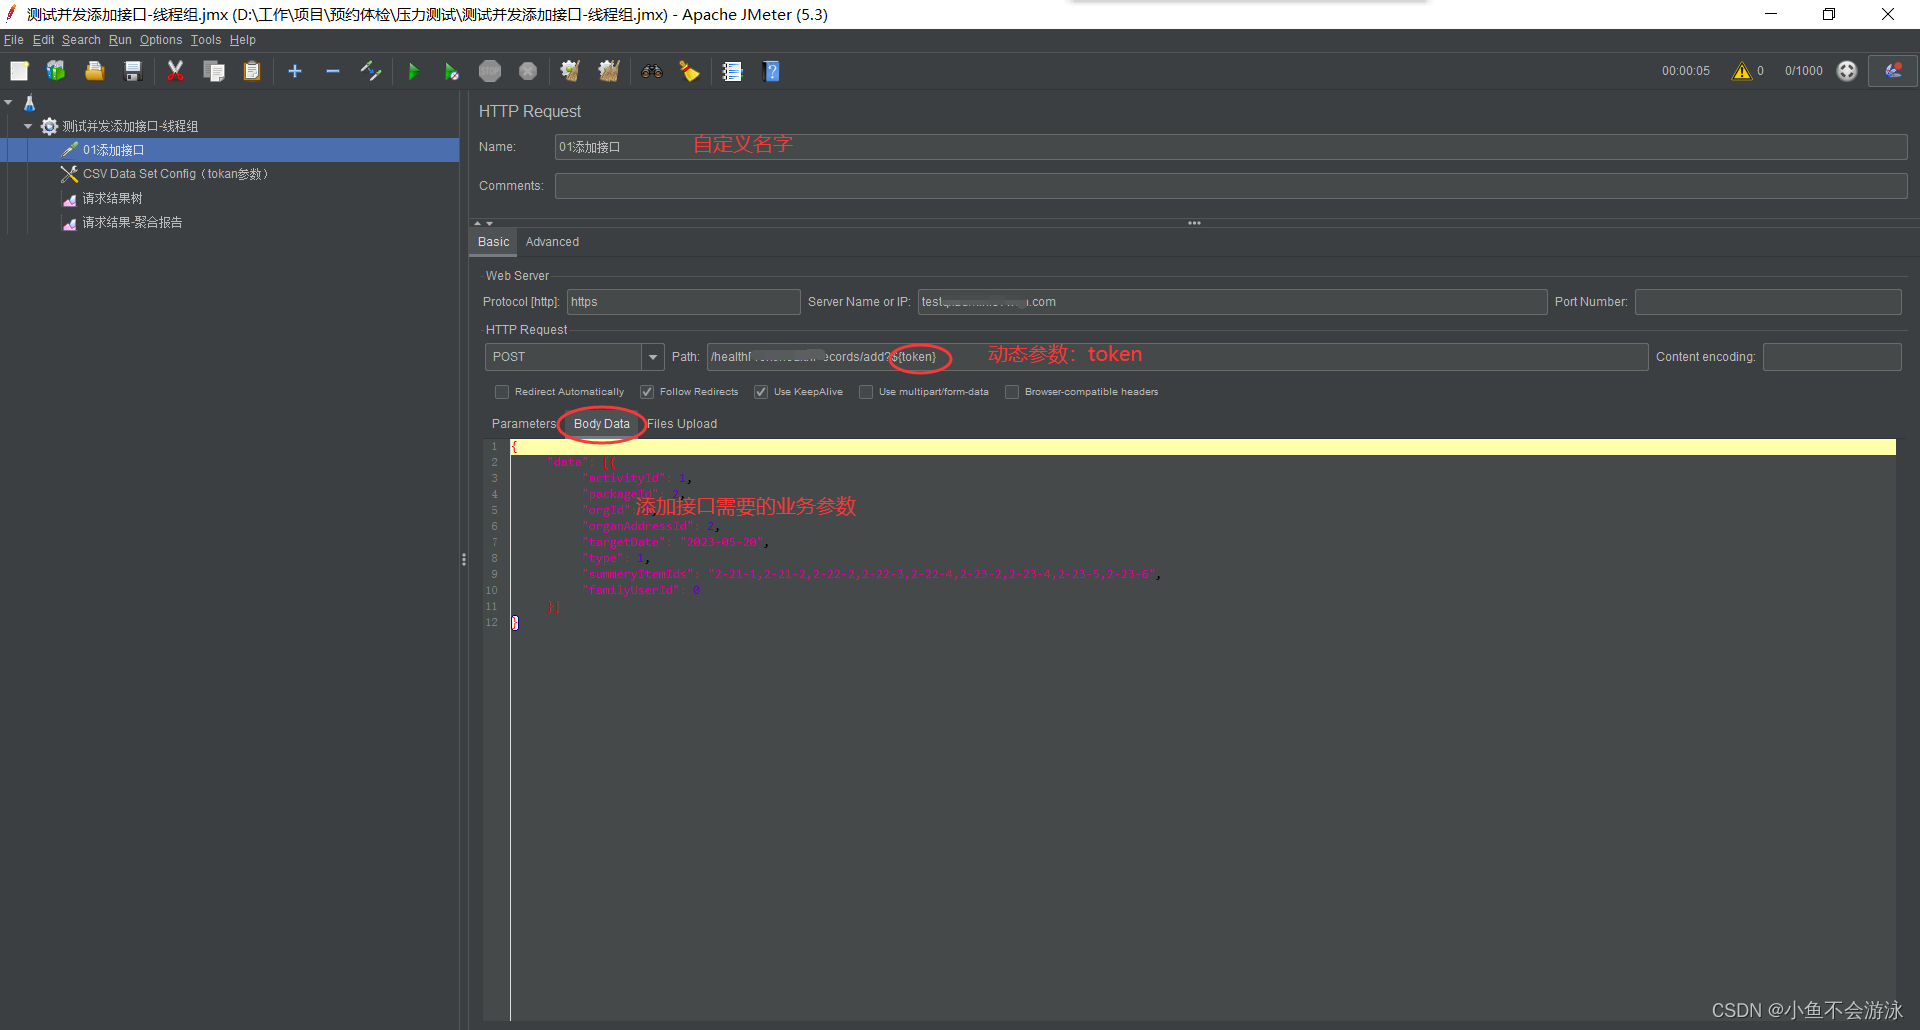Click the Server Name or IP field
This screenshot has width=1920, height=1030.
click(1232, 302)
